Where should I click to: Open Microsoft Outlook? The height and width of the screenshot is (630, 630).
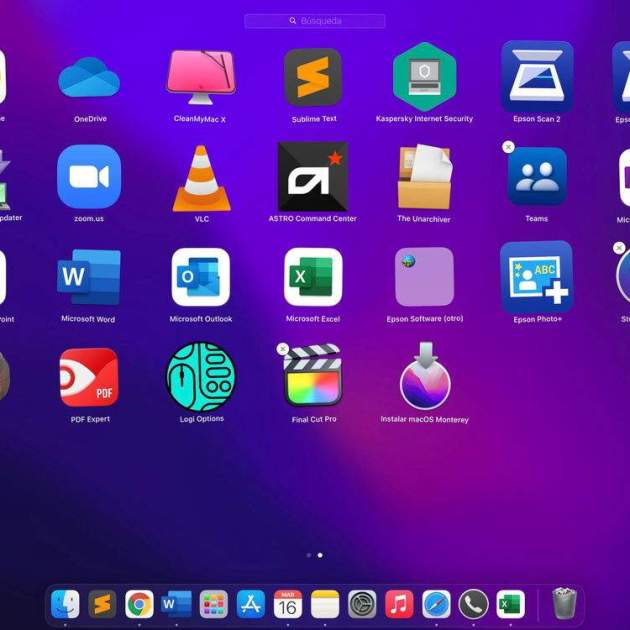201,277
